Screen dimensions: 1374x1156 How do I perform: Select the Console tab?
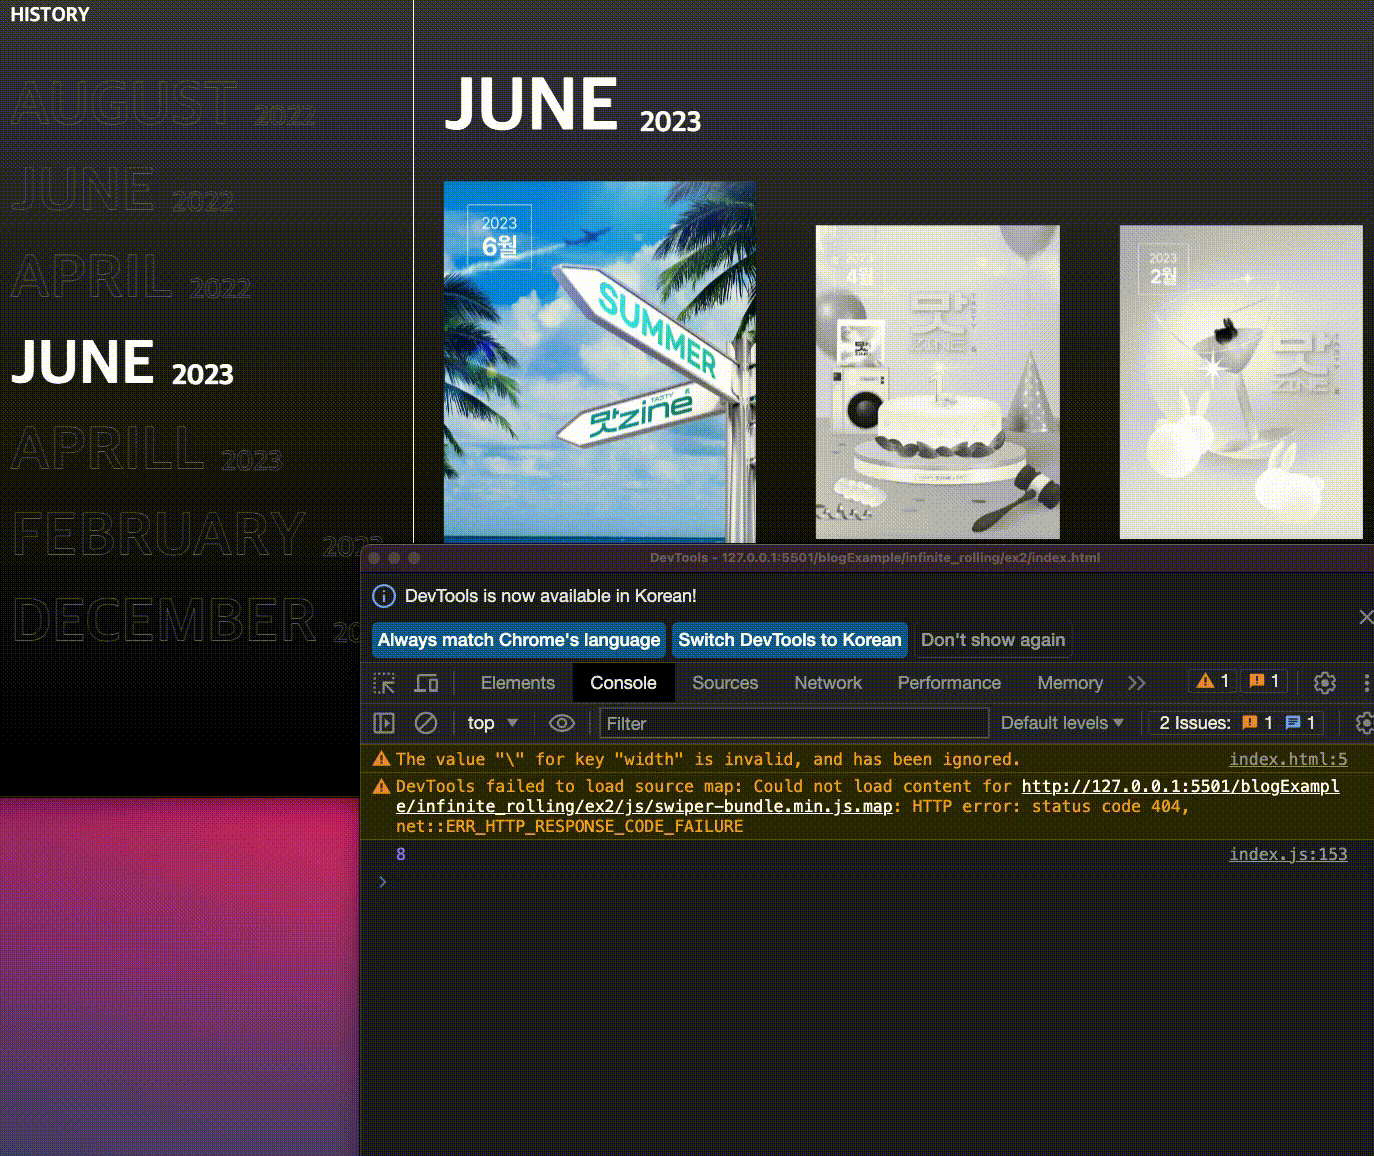tap(623, 683)
